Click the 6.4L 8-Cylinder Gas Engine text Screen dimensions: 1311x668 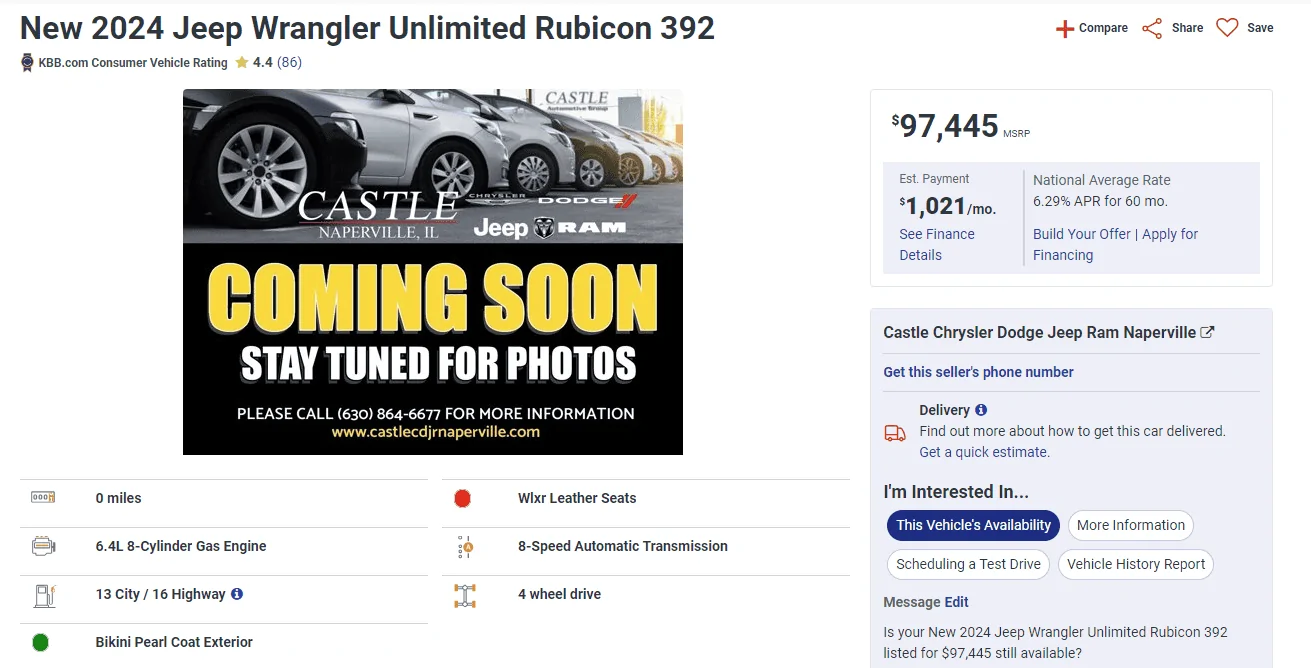(181, 546)
